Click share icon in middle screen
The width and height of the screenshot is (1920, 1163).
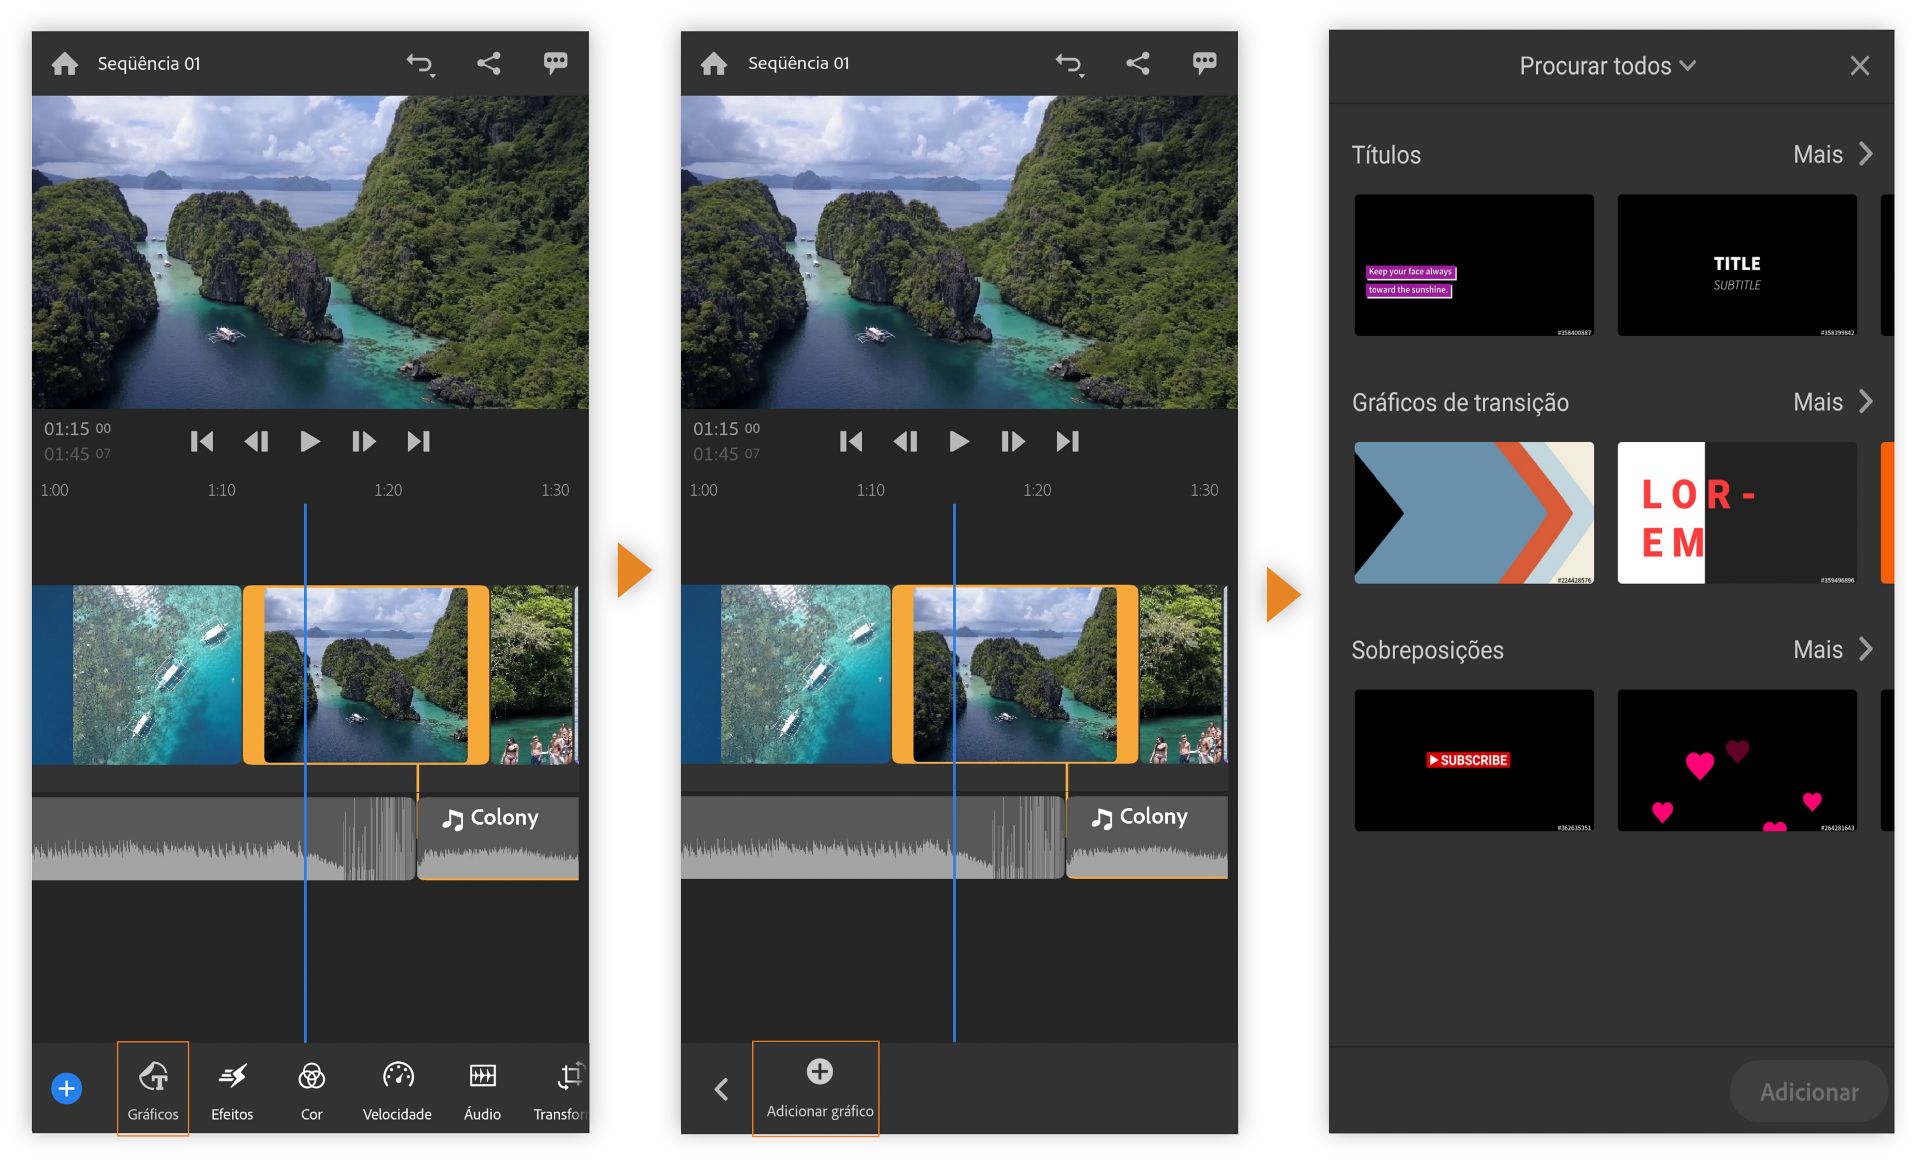tap(1137, 64)
